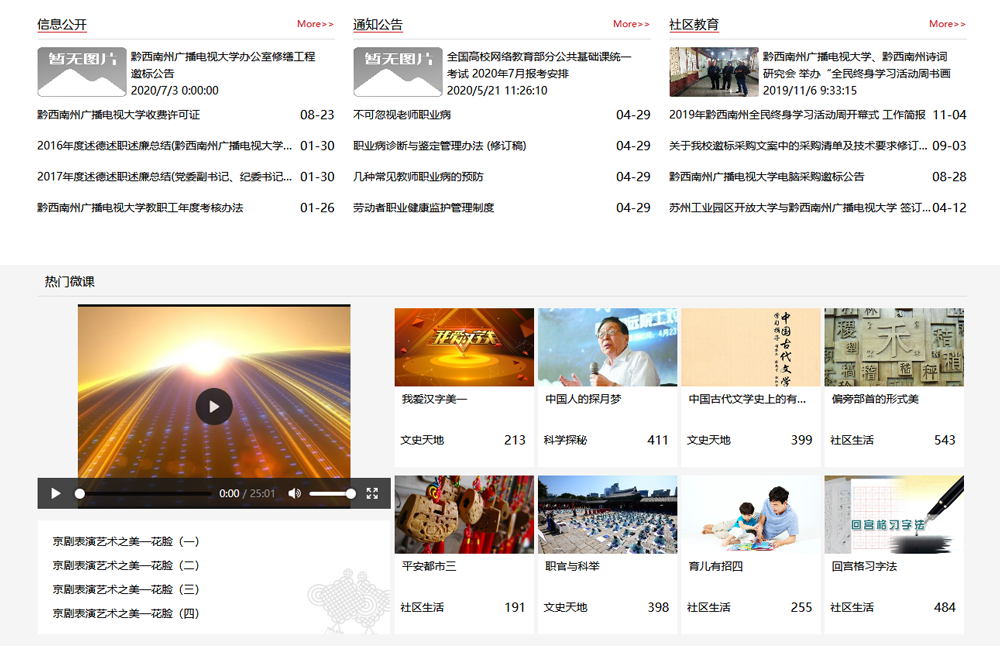Select 京剧表演艺术之美—花脸（四） from playlist
This screenshot has width=1000, height=654.
pyautogui.click(x=126, y=614)
